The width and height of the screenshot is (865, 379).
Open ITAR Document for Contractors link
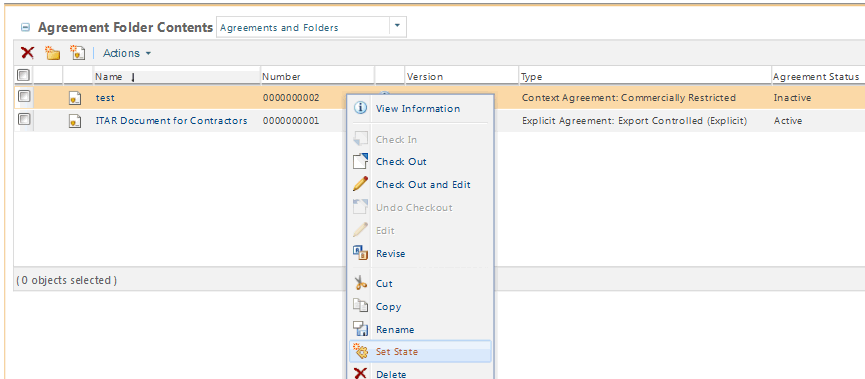[172, 120]
